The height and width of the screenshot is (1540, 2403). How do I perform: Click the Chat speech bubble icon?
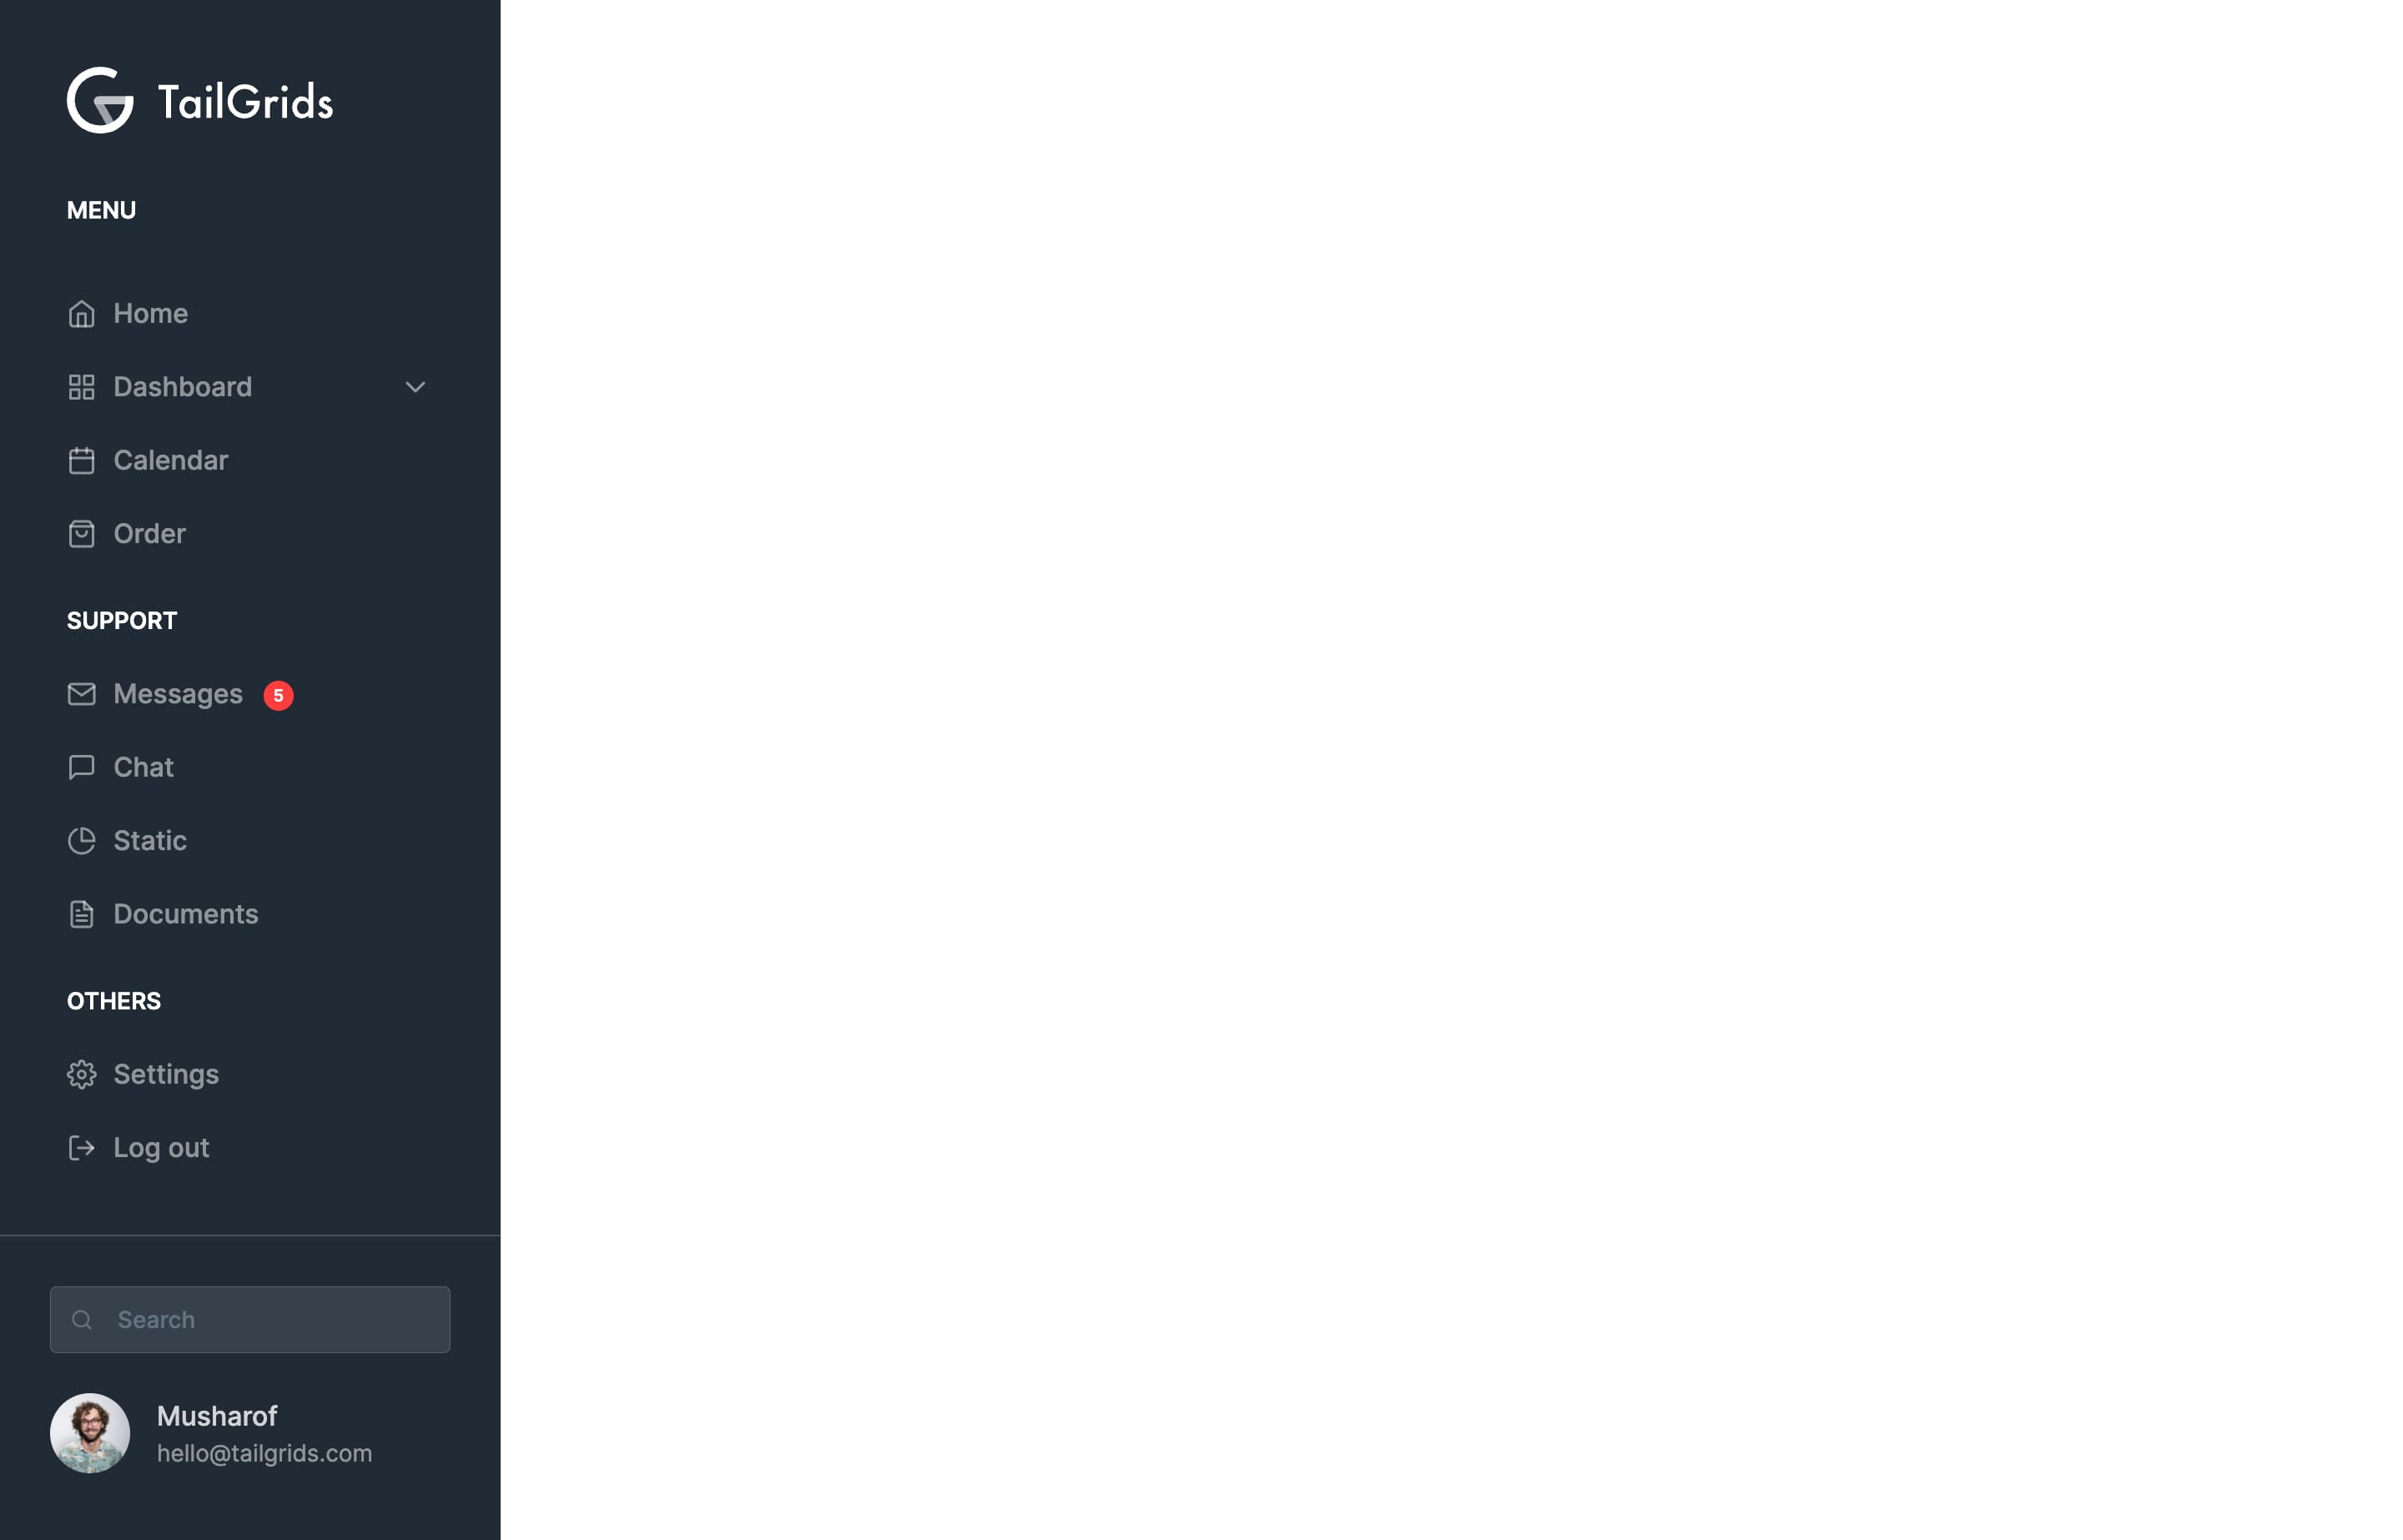click(x=81, y=766)
